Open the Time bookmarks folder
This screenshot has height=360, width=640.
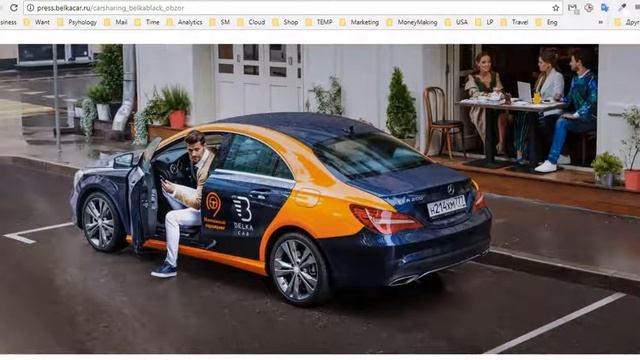pos(147,22)
